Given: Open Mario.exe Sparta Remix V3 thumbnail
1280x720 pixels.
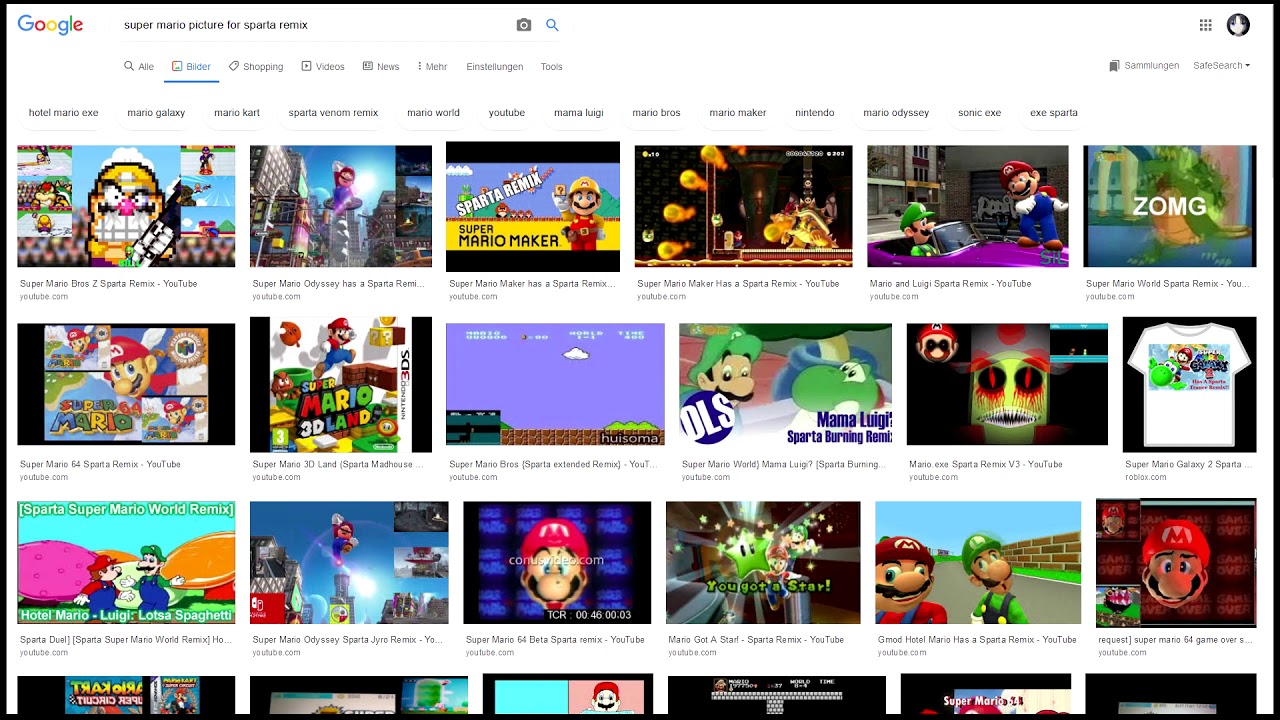Looking at the screenshot, I should tap(1007, 384).
